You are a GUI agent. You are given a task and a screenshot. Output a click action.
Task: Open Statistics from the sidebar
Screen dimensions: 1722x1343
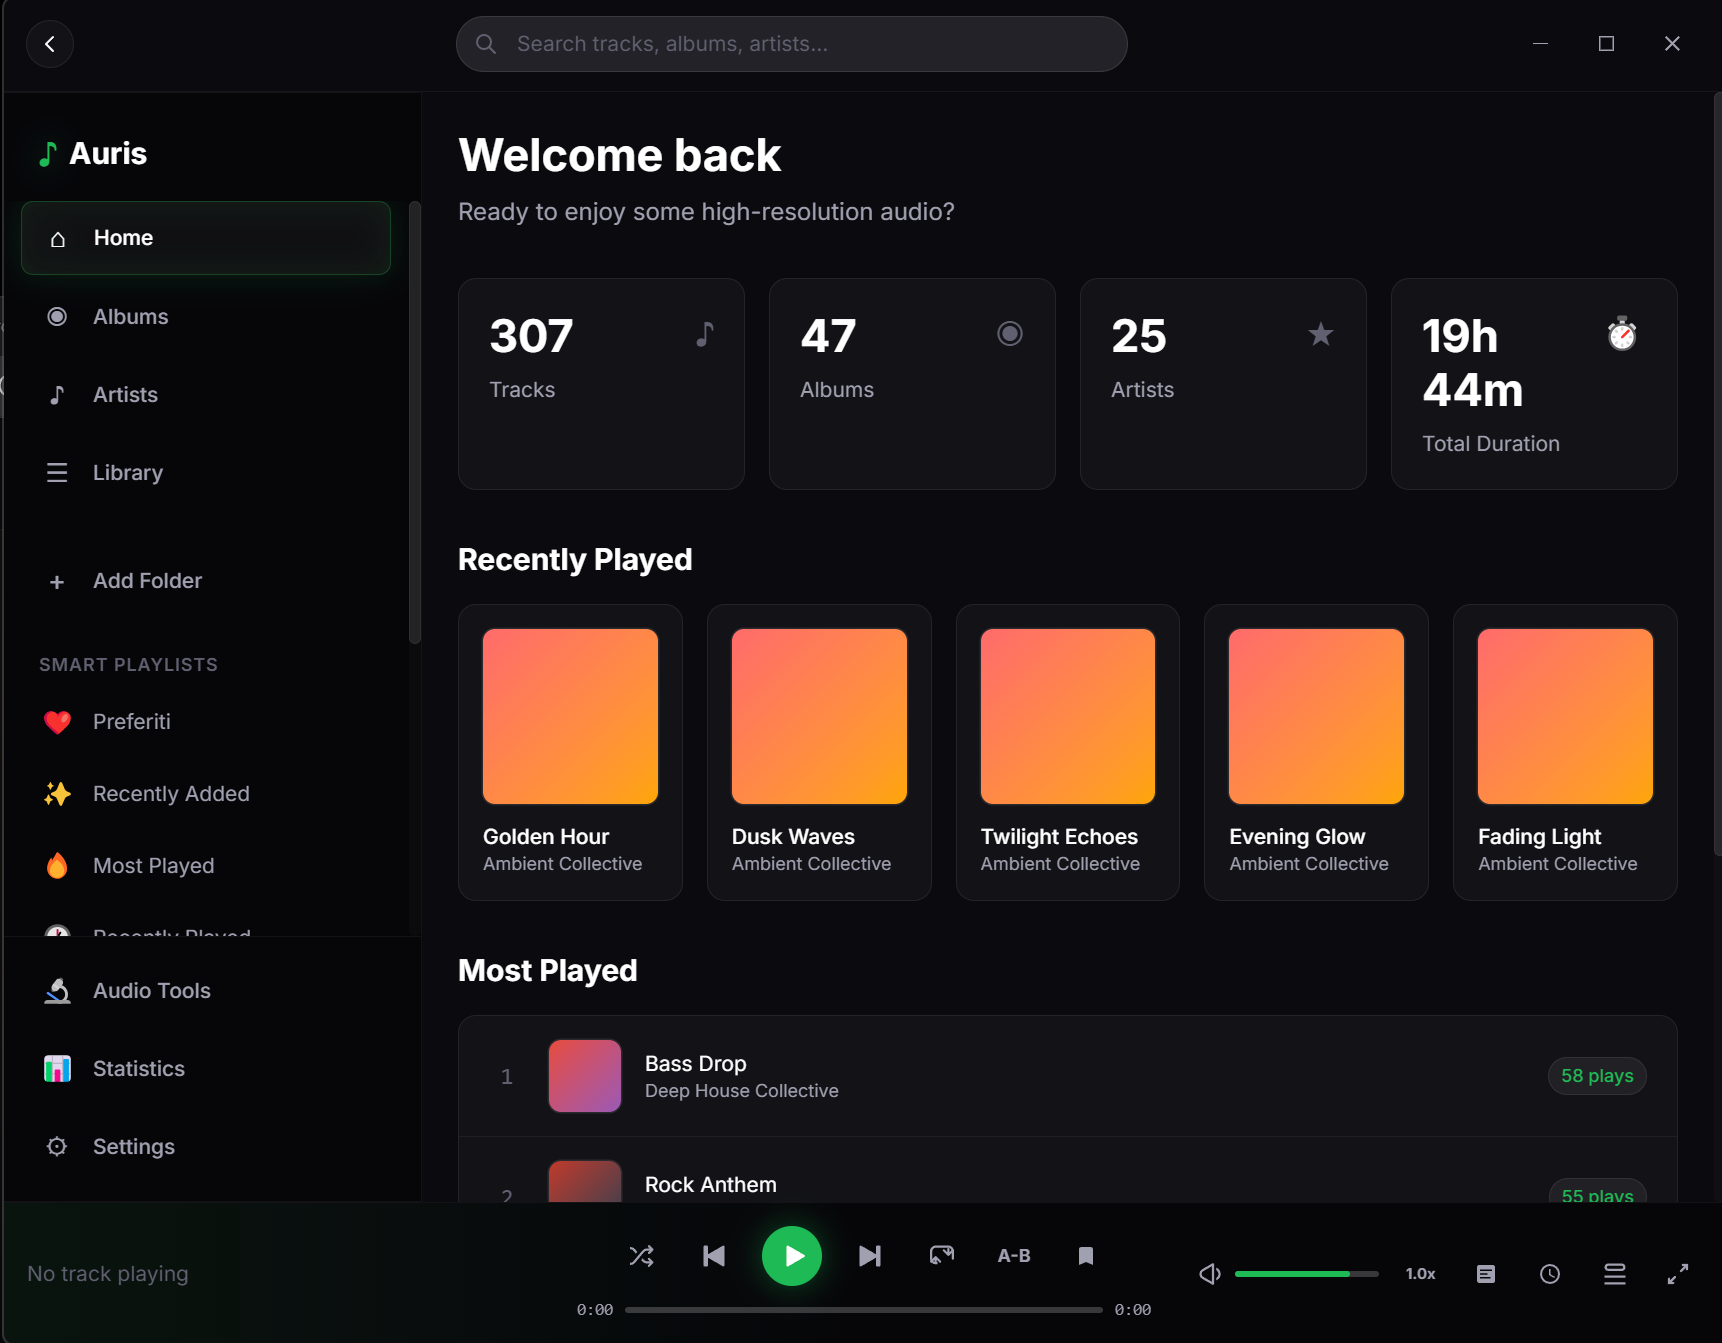click(139, 1068)
